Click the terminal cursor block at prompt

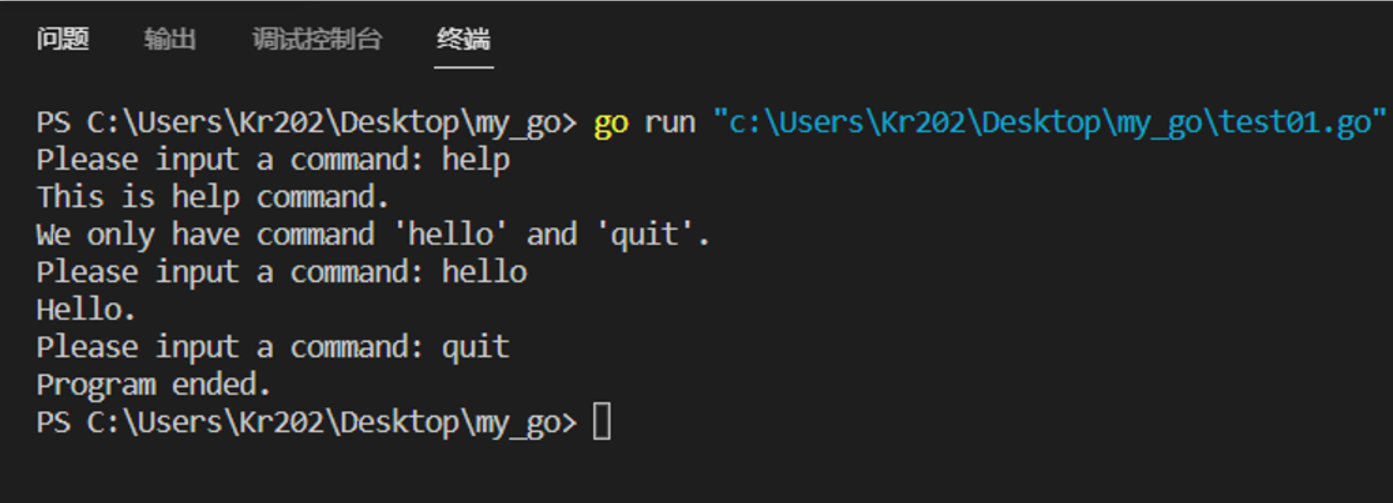(x=601, y=423)
